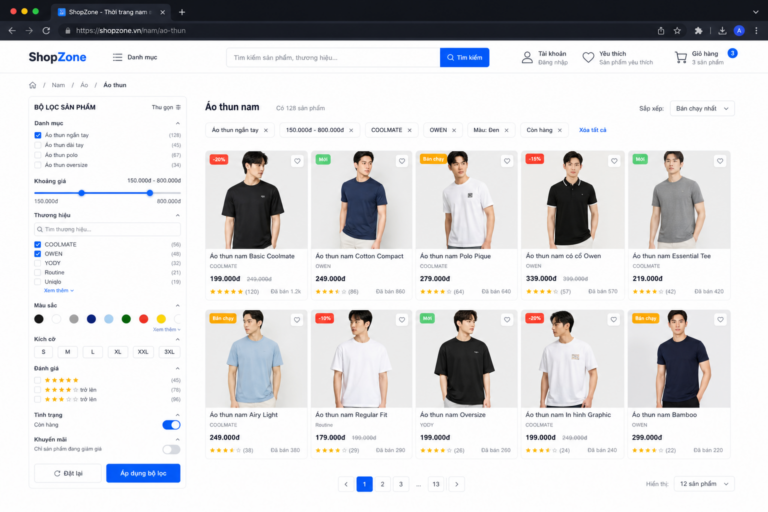
Task: Clear all filters via Xóa tất cả
Action: (x=593, y=130)
